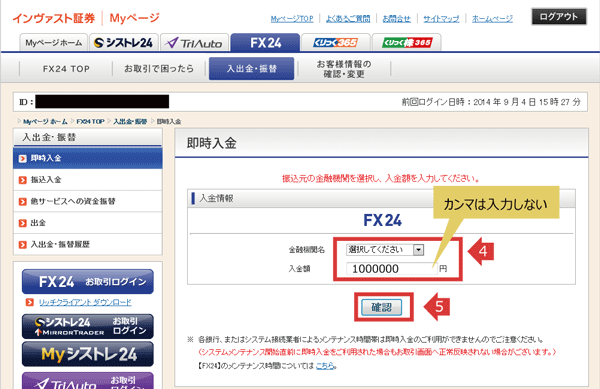Open the よくあるご質問 link

tap(348, 18)
